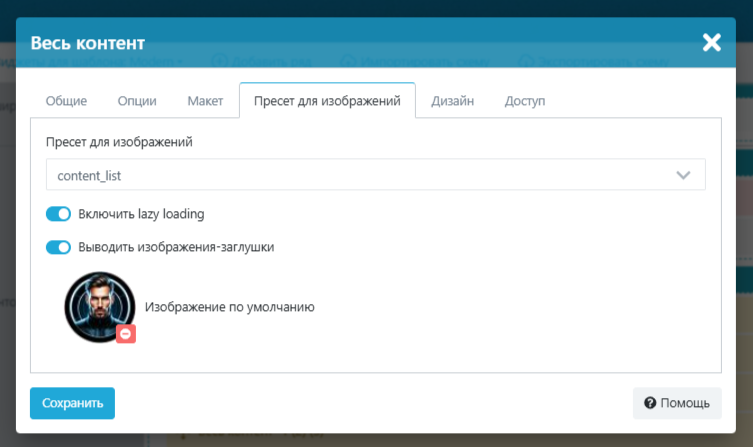The image size is (753, 447).
Task: Toggle Включить lazy loading switch
Action: (58, 214)
